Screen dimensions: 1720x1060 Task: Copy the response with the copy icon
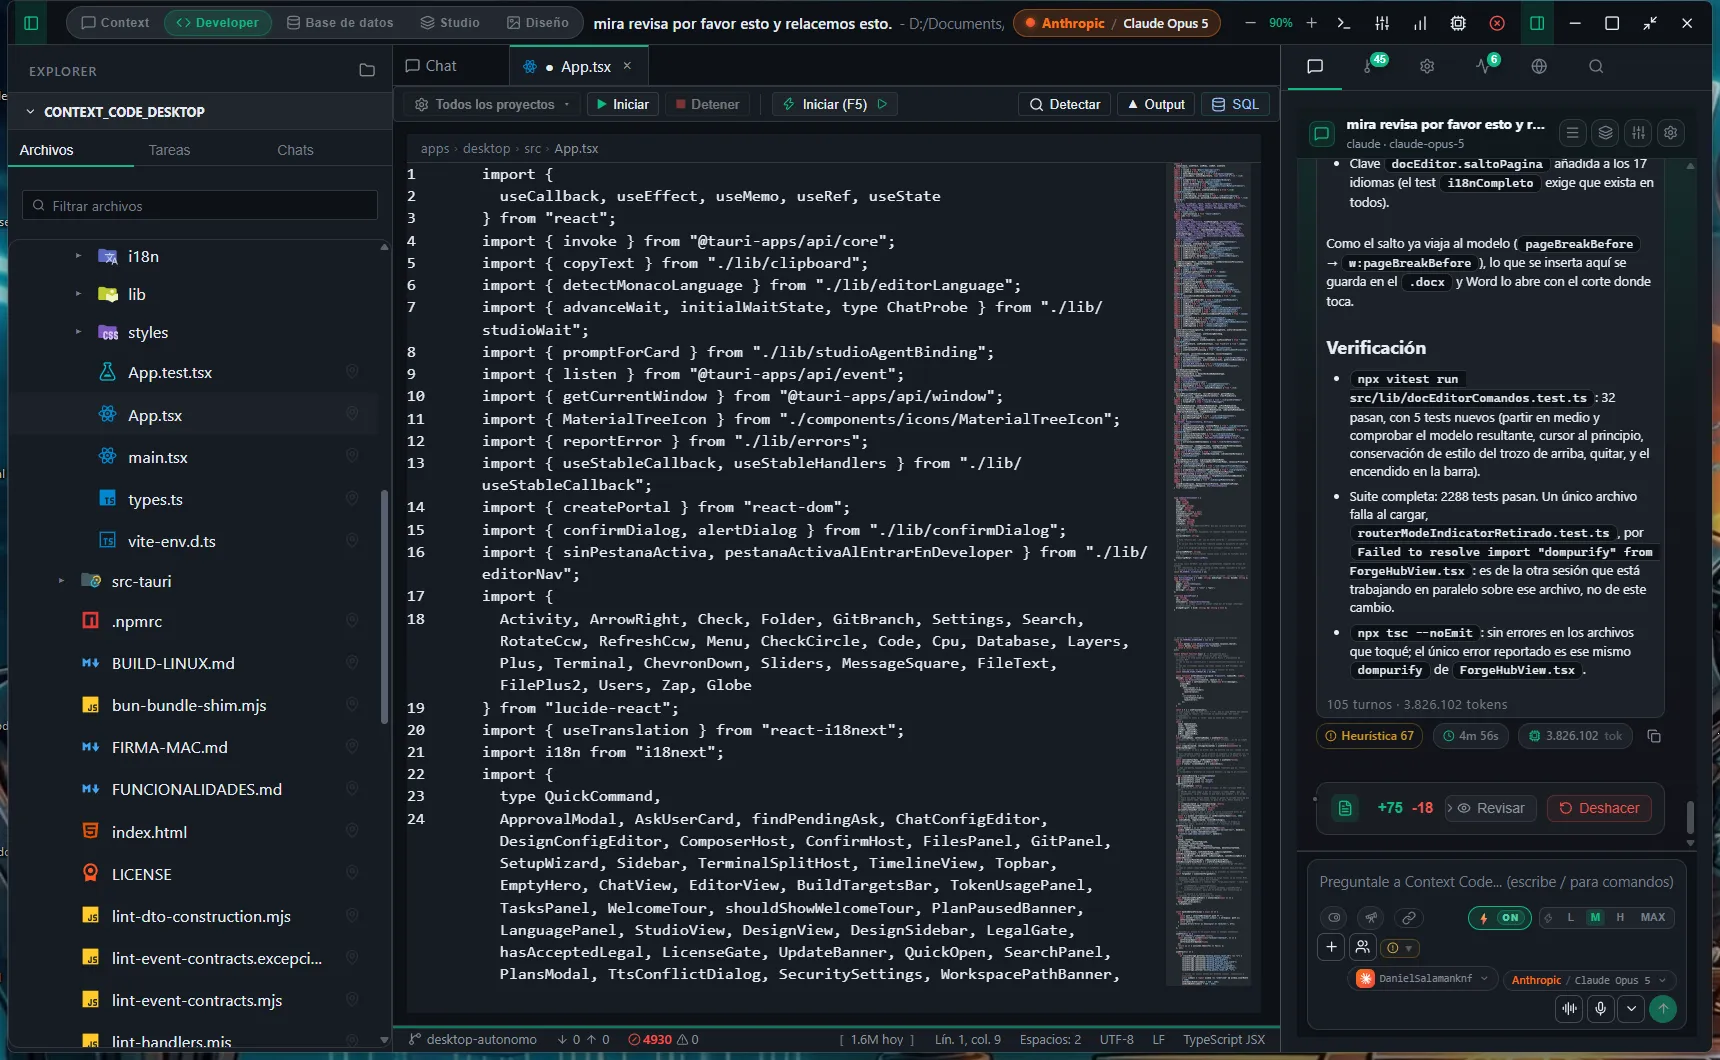(1654, 736)
